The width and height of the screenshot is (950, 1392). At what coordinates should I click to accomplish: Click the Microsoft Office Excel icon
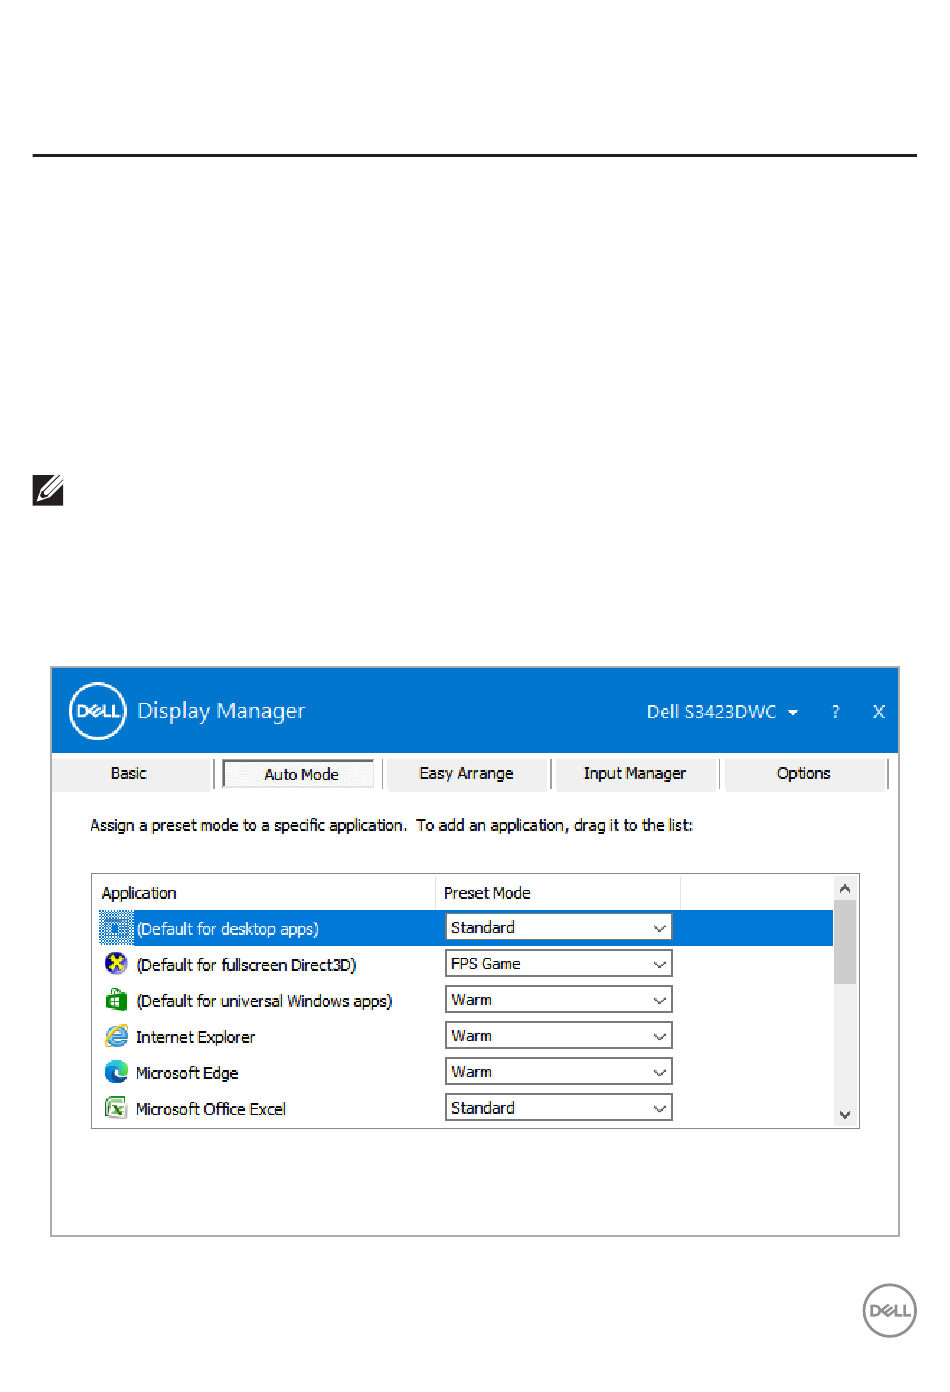tap(116, 1108)
